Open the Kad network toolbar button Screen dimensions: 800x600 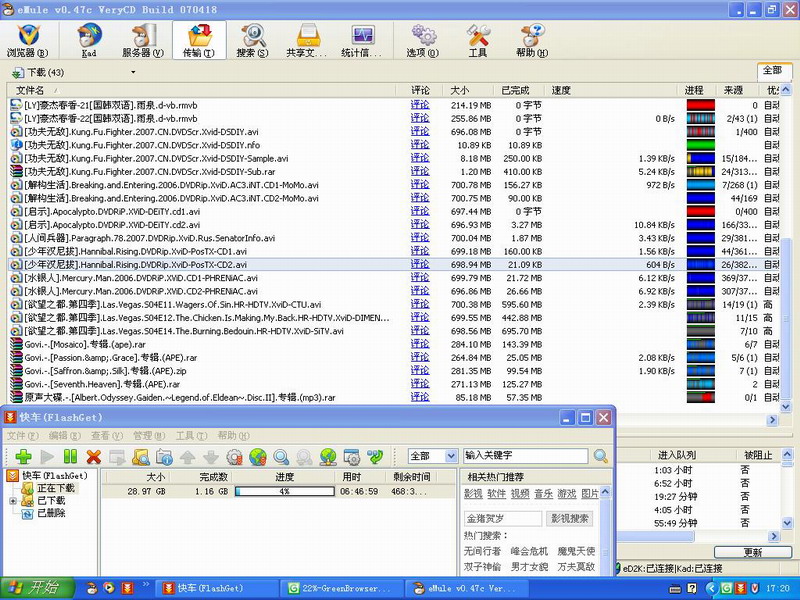89,40
